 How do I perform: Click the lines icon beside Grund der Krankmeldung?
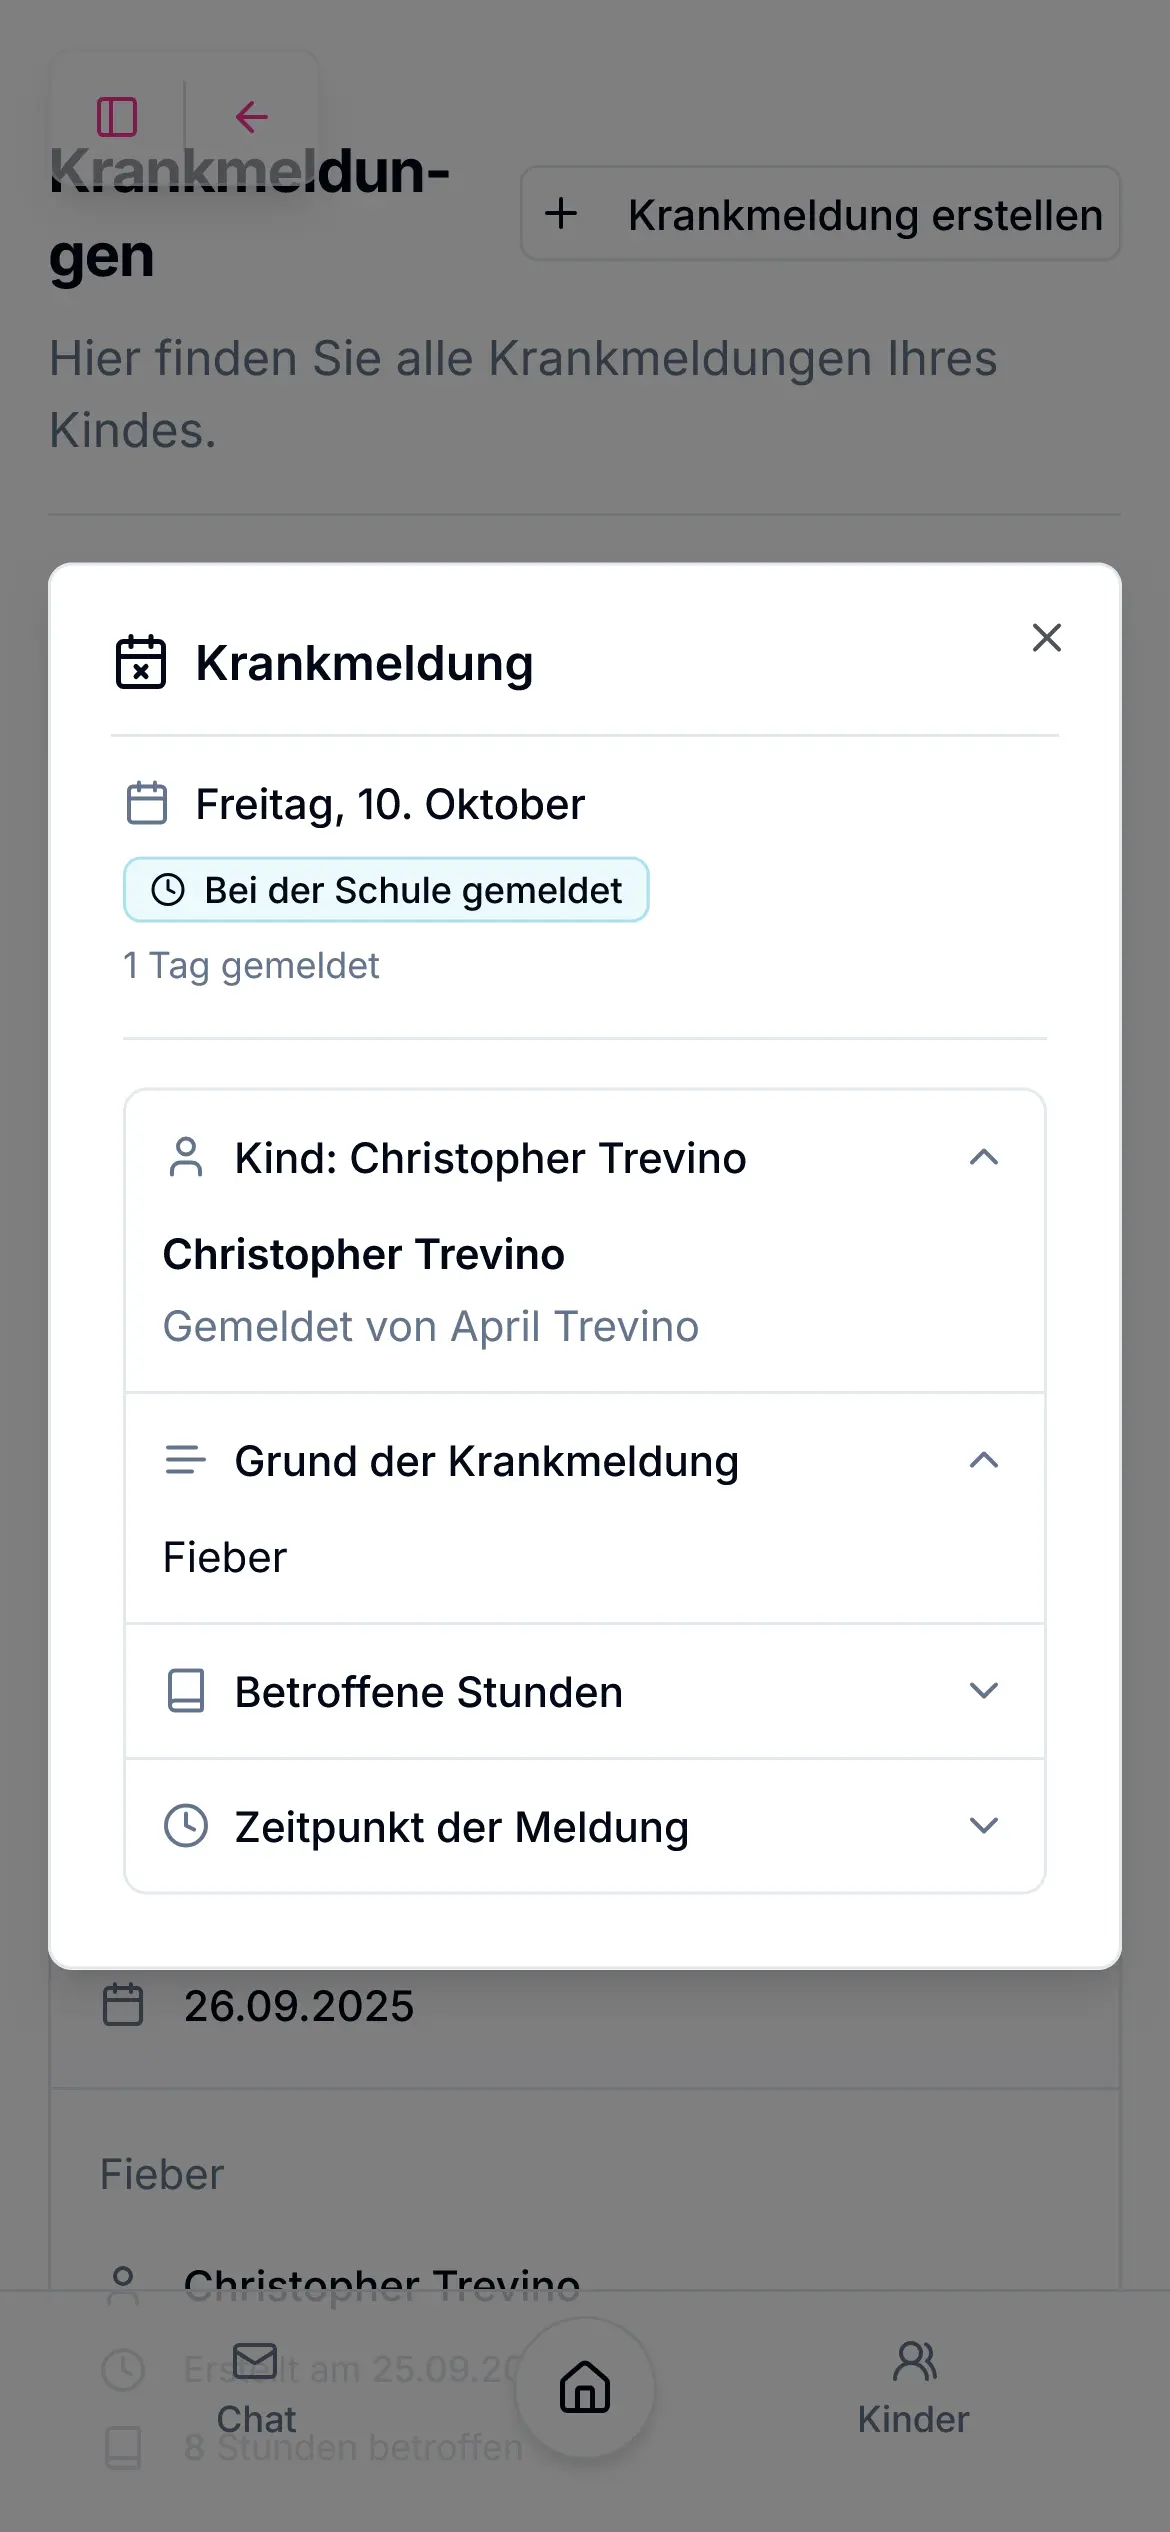tap(186, 1460)
